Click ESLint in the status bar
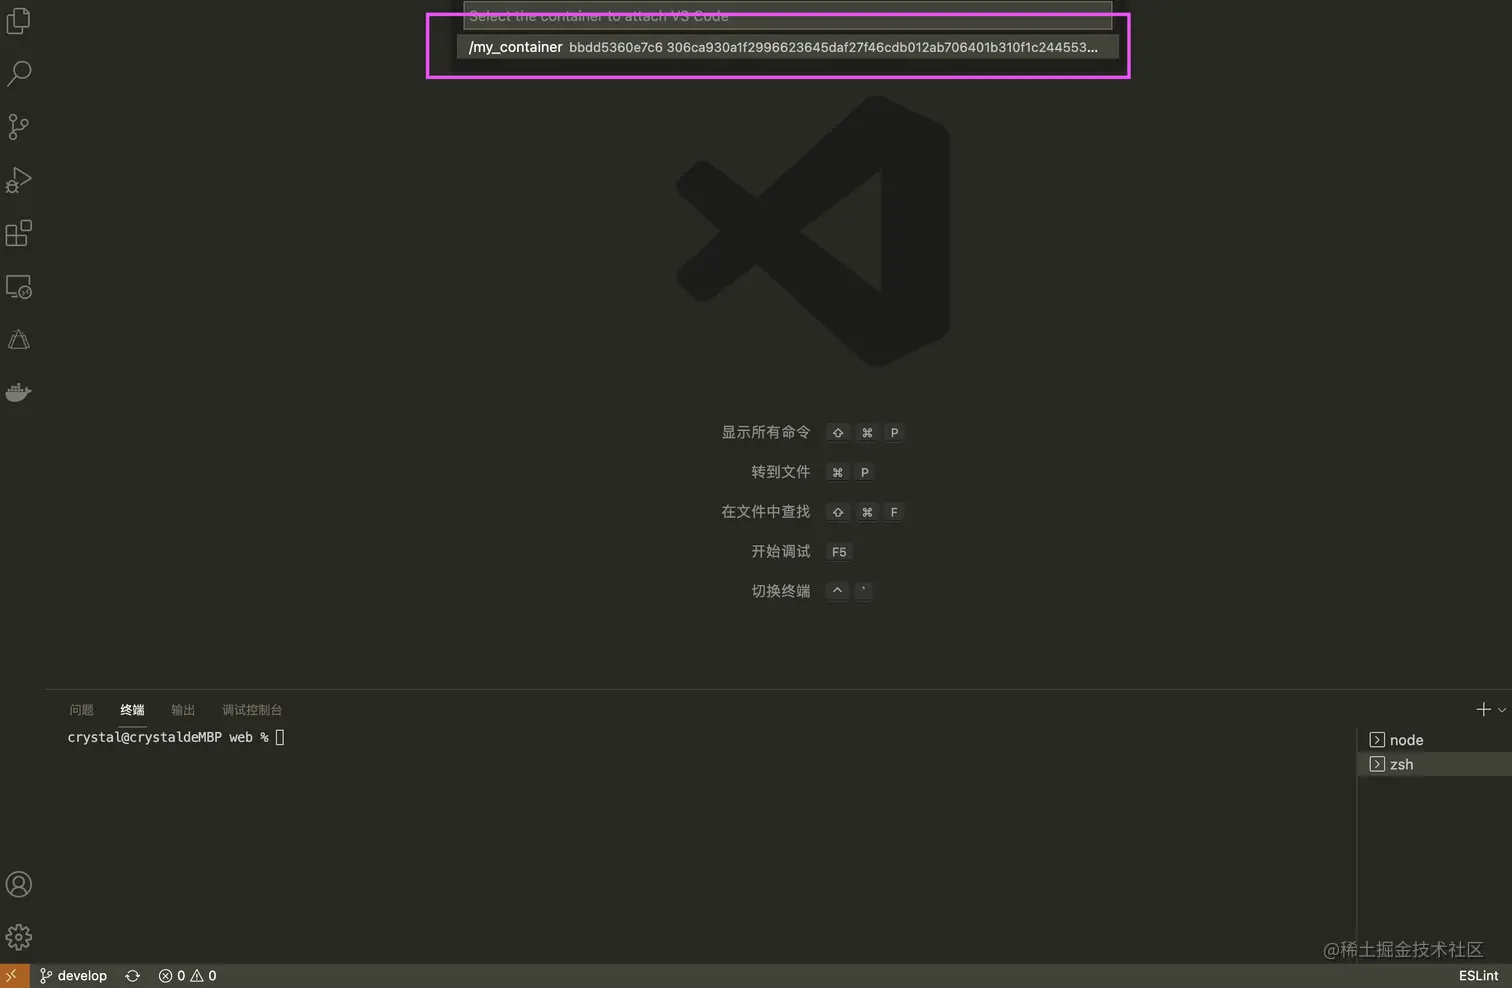1512x988 pixels. pos(1478,976)
